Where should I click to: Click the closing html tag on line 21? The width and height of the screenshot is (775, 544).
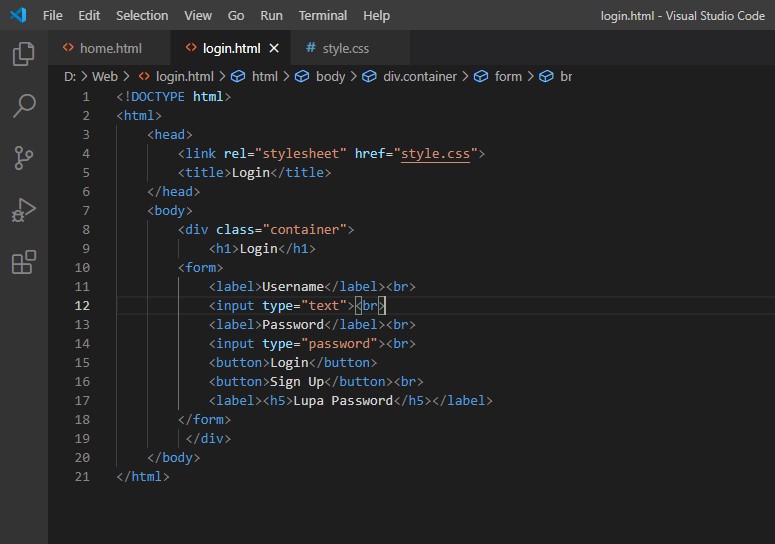click(x=143, y=476)
